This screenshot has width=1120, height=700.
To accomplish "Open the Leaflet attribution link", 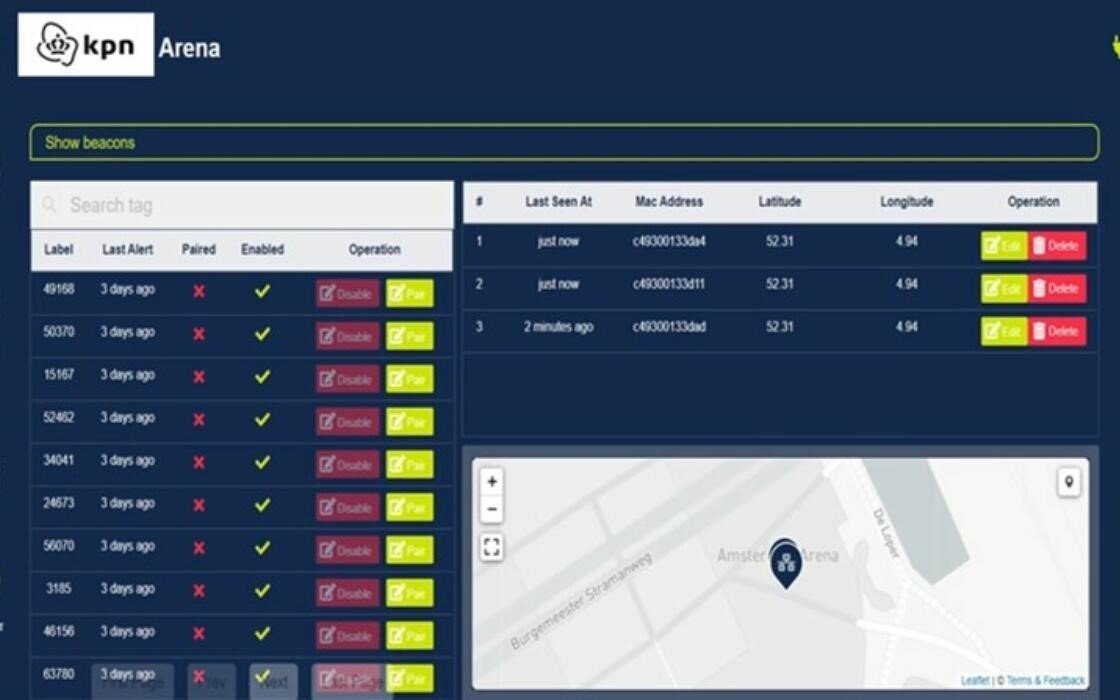I will (x=975, y=681).
